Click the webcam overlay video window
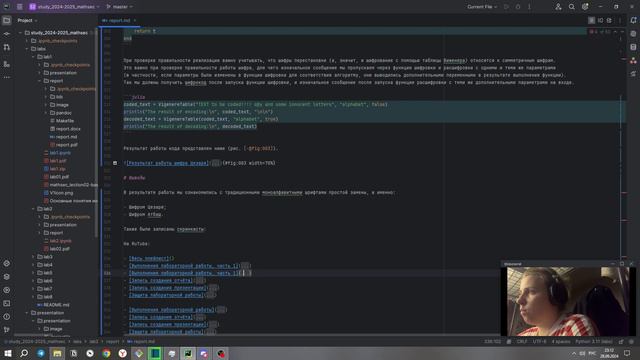This screenshot has width=640, height=360. click(567, 301)
